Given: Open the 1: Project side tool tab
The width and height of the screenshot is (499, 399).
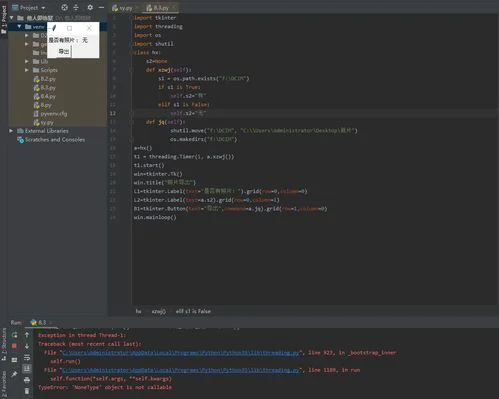Looking at the screenshot, I should [4, 19].
